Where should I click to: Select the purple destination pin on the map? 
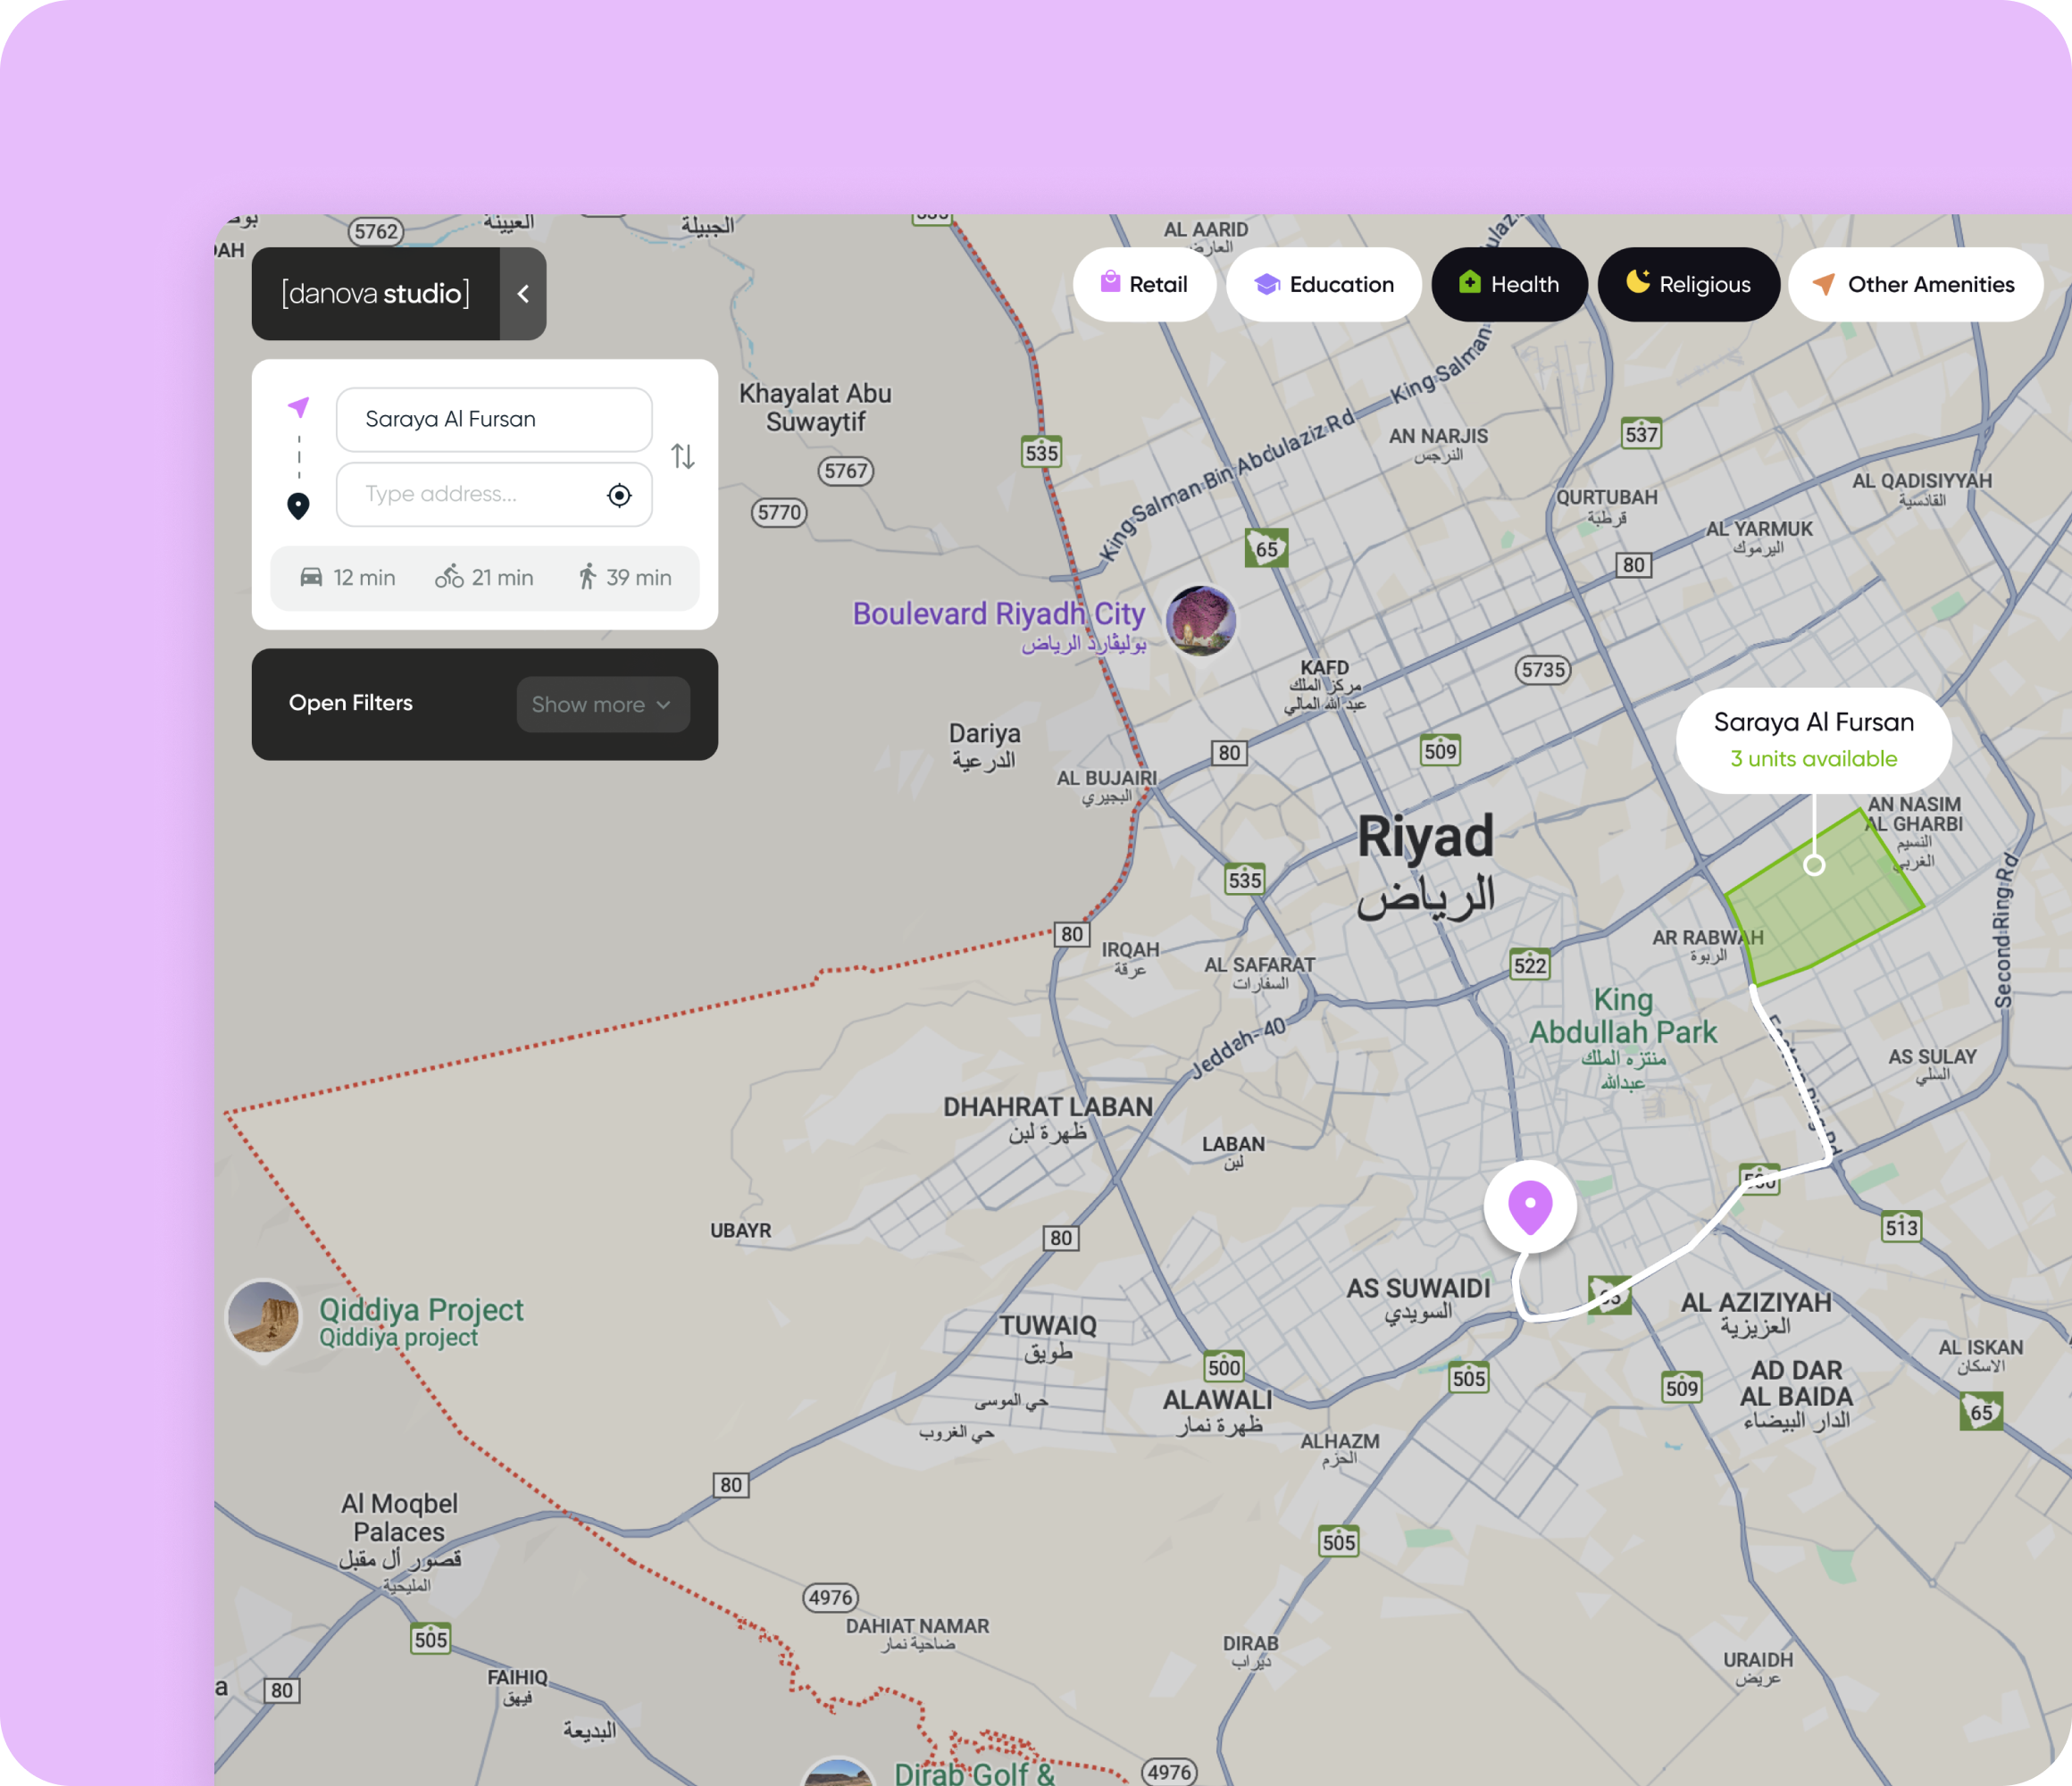[x=1532, y=1205]
